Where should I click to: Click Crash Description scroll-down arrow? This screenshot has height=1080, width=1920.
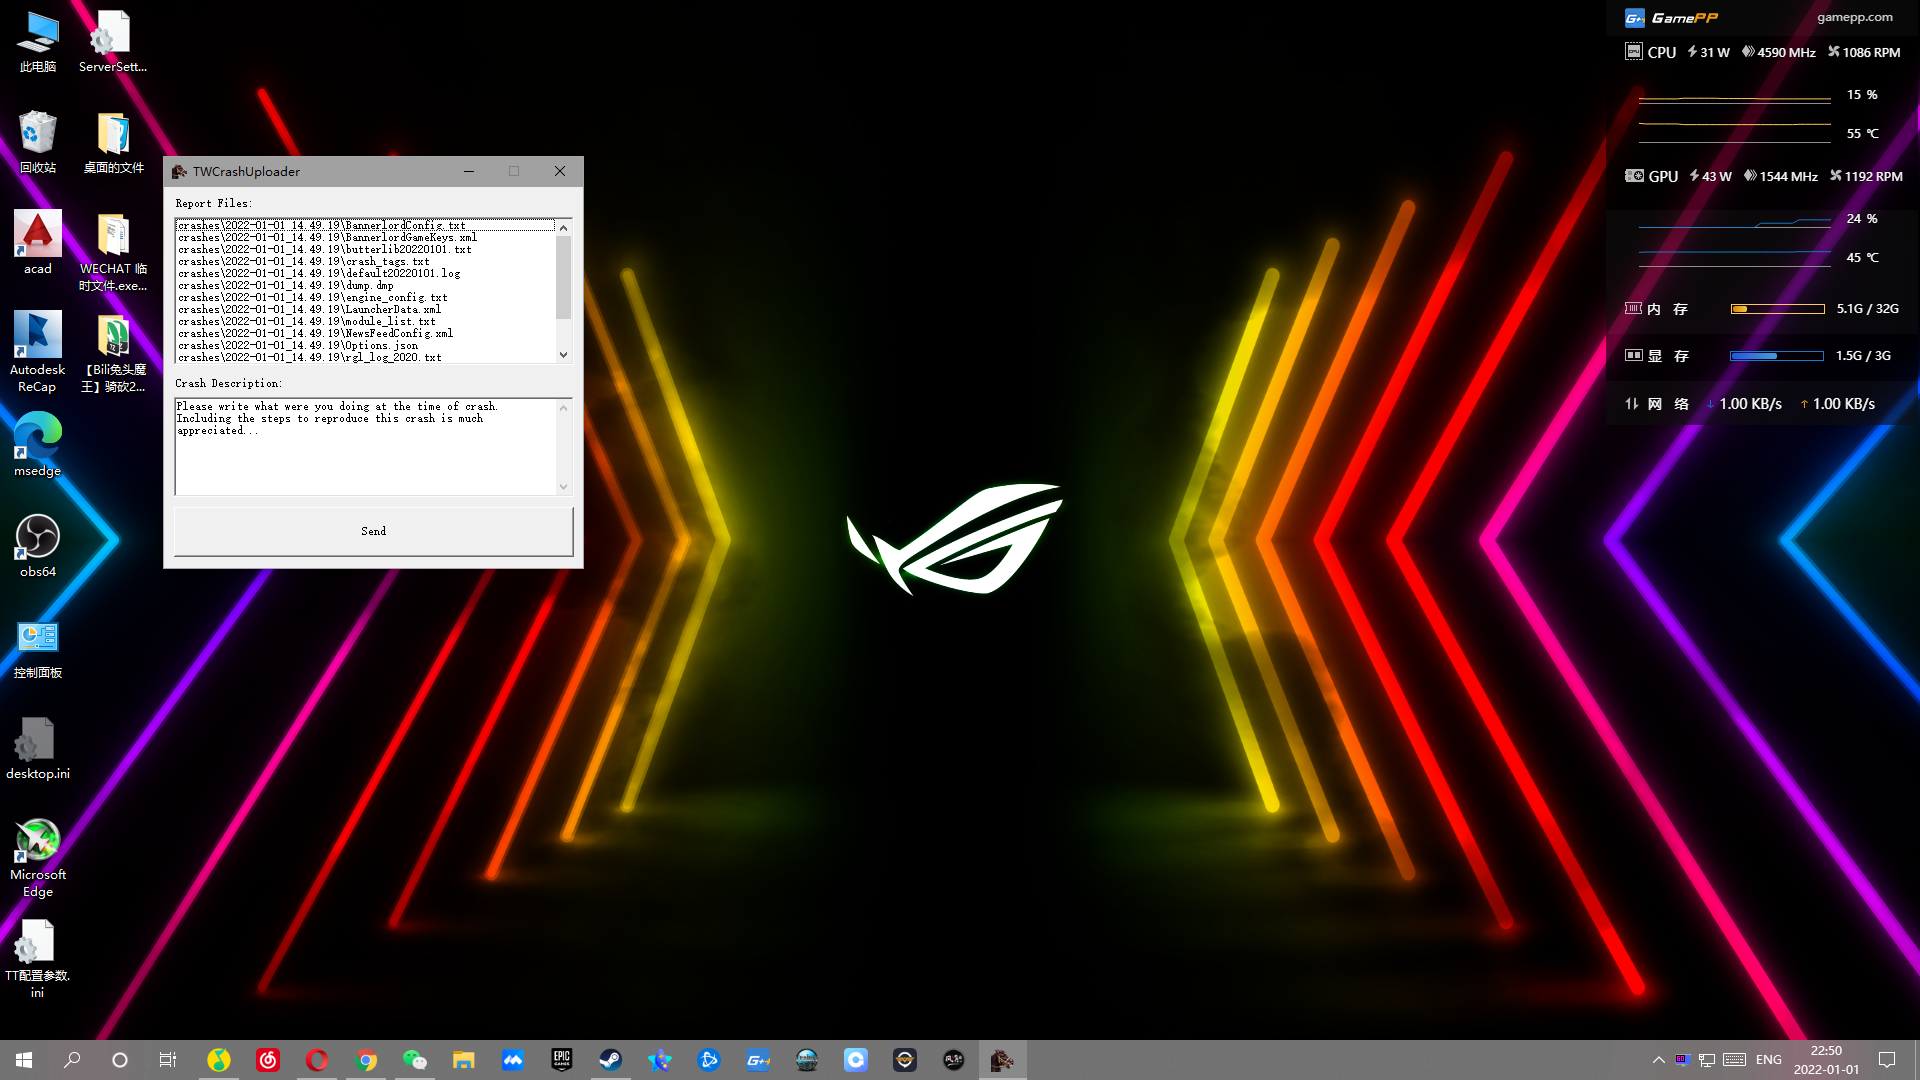(564, 486)
